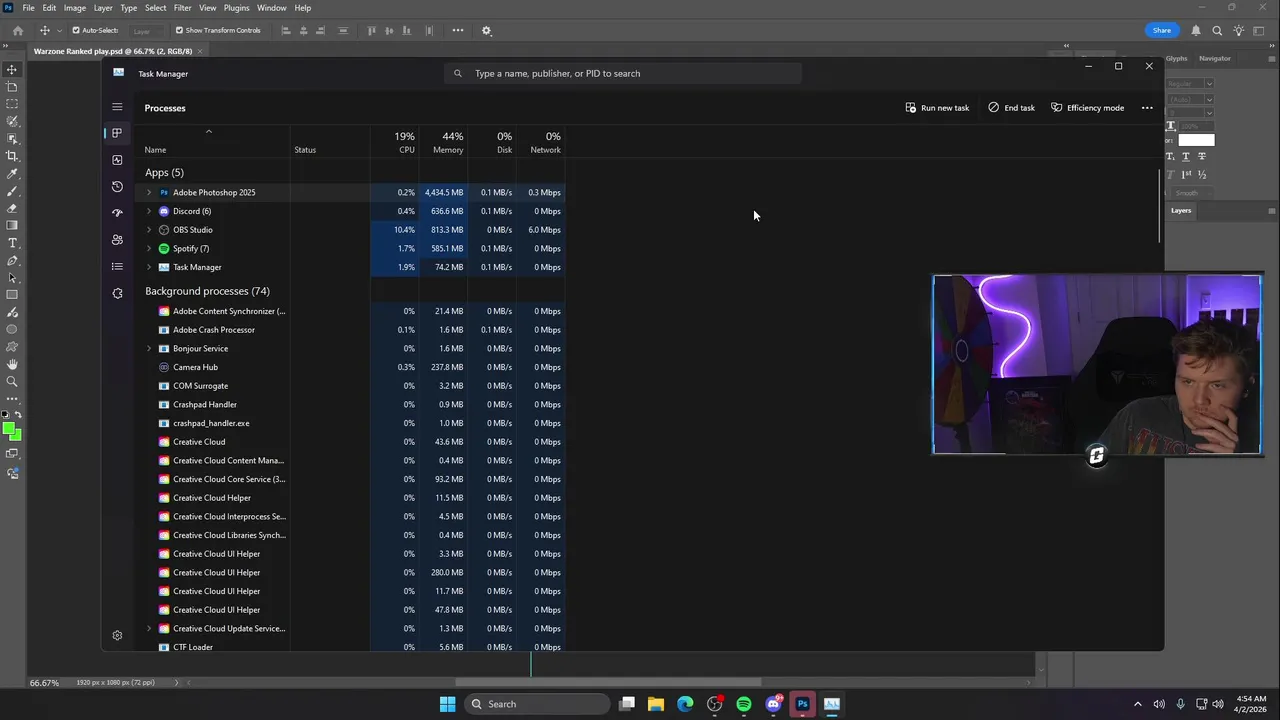Screen dimensions: 1280x720
Task: Open Task Manager navigation hamburger menu
Action: tap(117, 107)
